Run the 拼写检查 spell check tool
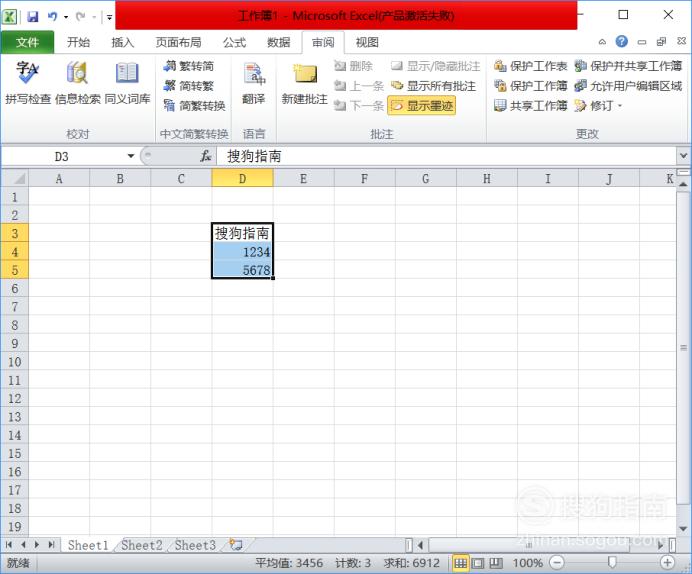The width and height of the screenshot is (692, 574). 28,83
